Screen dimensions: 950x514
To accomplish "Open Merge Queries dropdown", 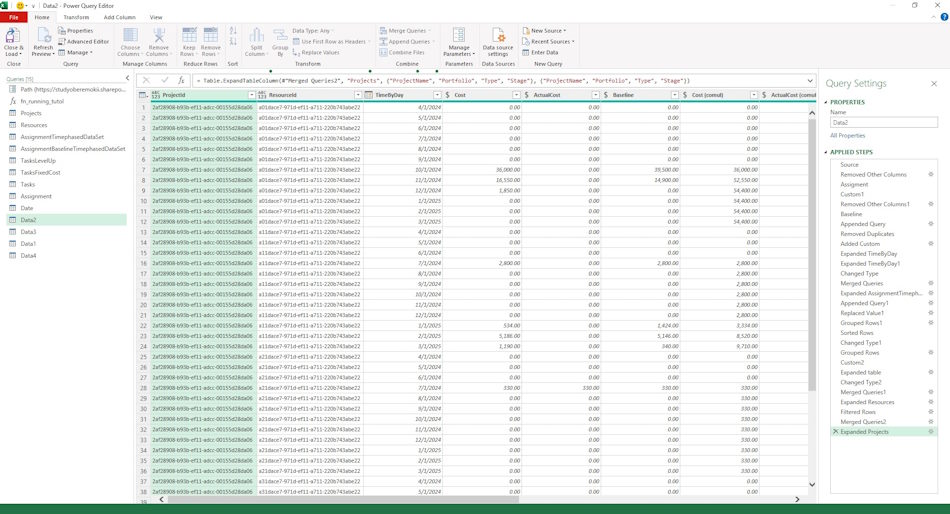I will tap(405, 31).
